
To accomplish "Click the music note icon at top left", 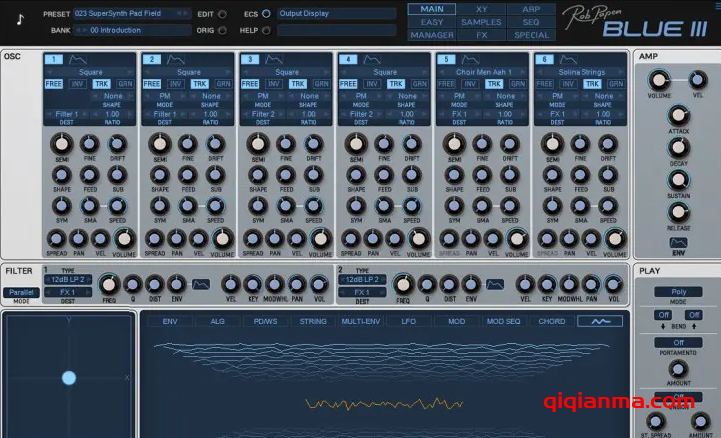I will [20, 20].
